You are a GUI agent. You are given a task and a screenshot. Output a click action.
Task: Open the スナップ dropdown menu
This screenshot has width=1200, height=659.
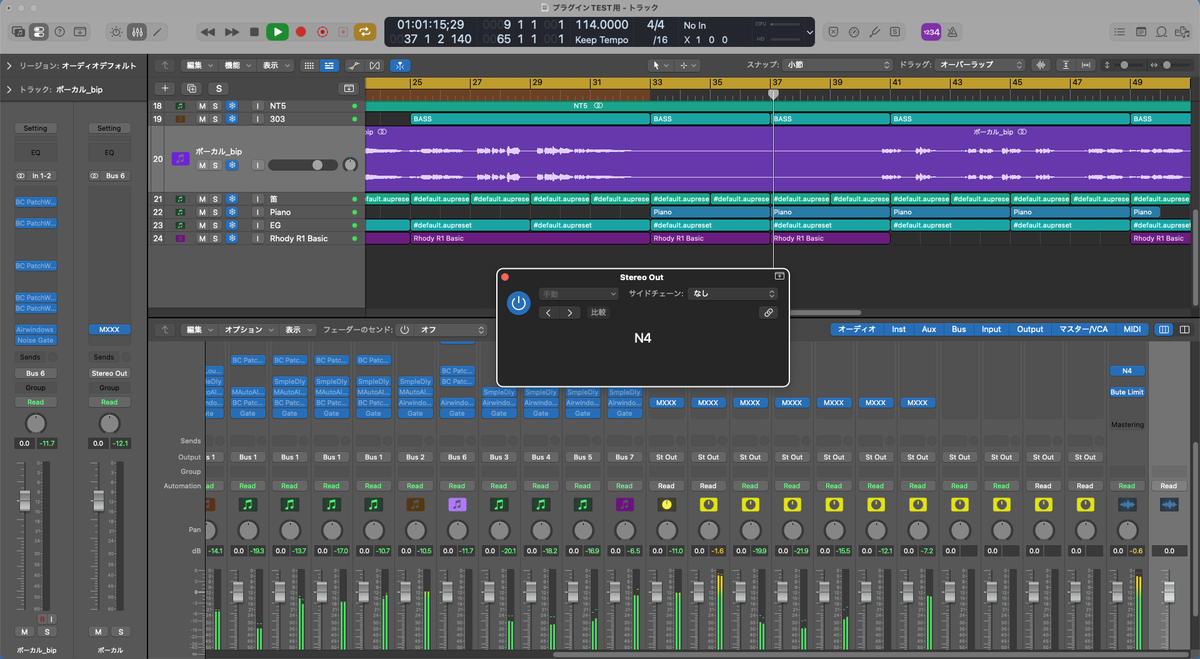[x=836, y=65]
